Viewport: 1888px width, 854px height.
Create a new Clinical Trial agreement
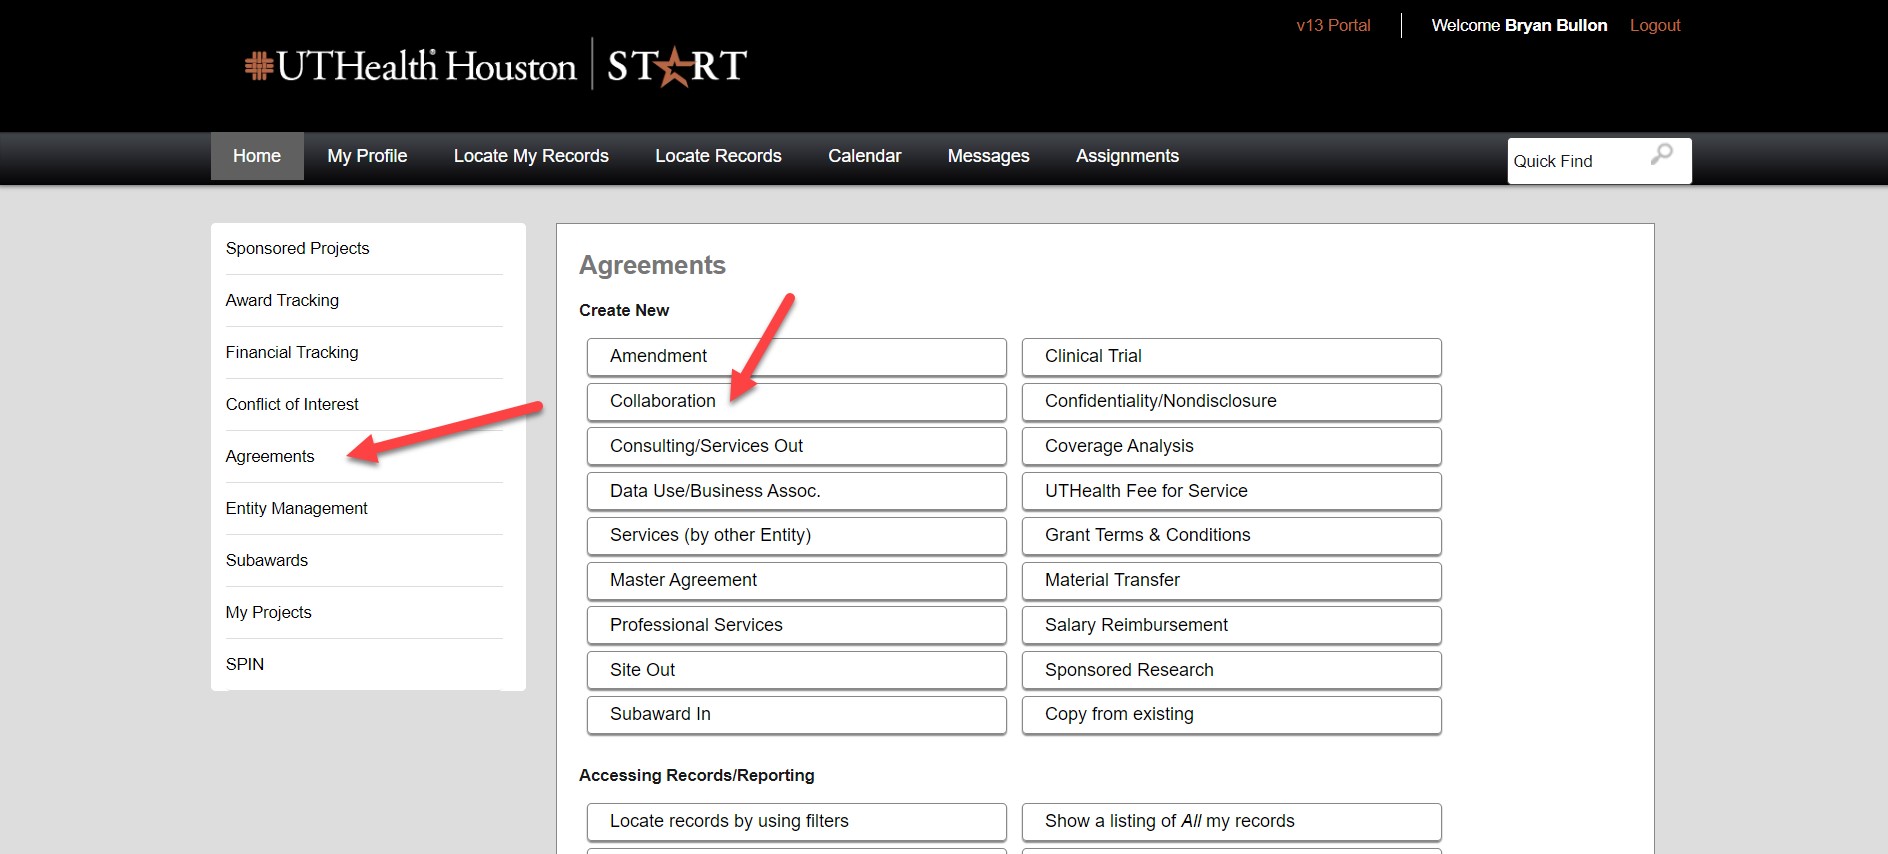[1231, 356]
